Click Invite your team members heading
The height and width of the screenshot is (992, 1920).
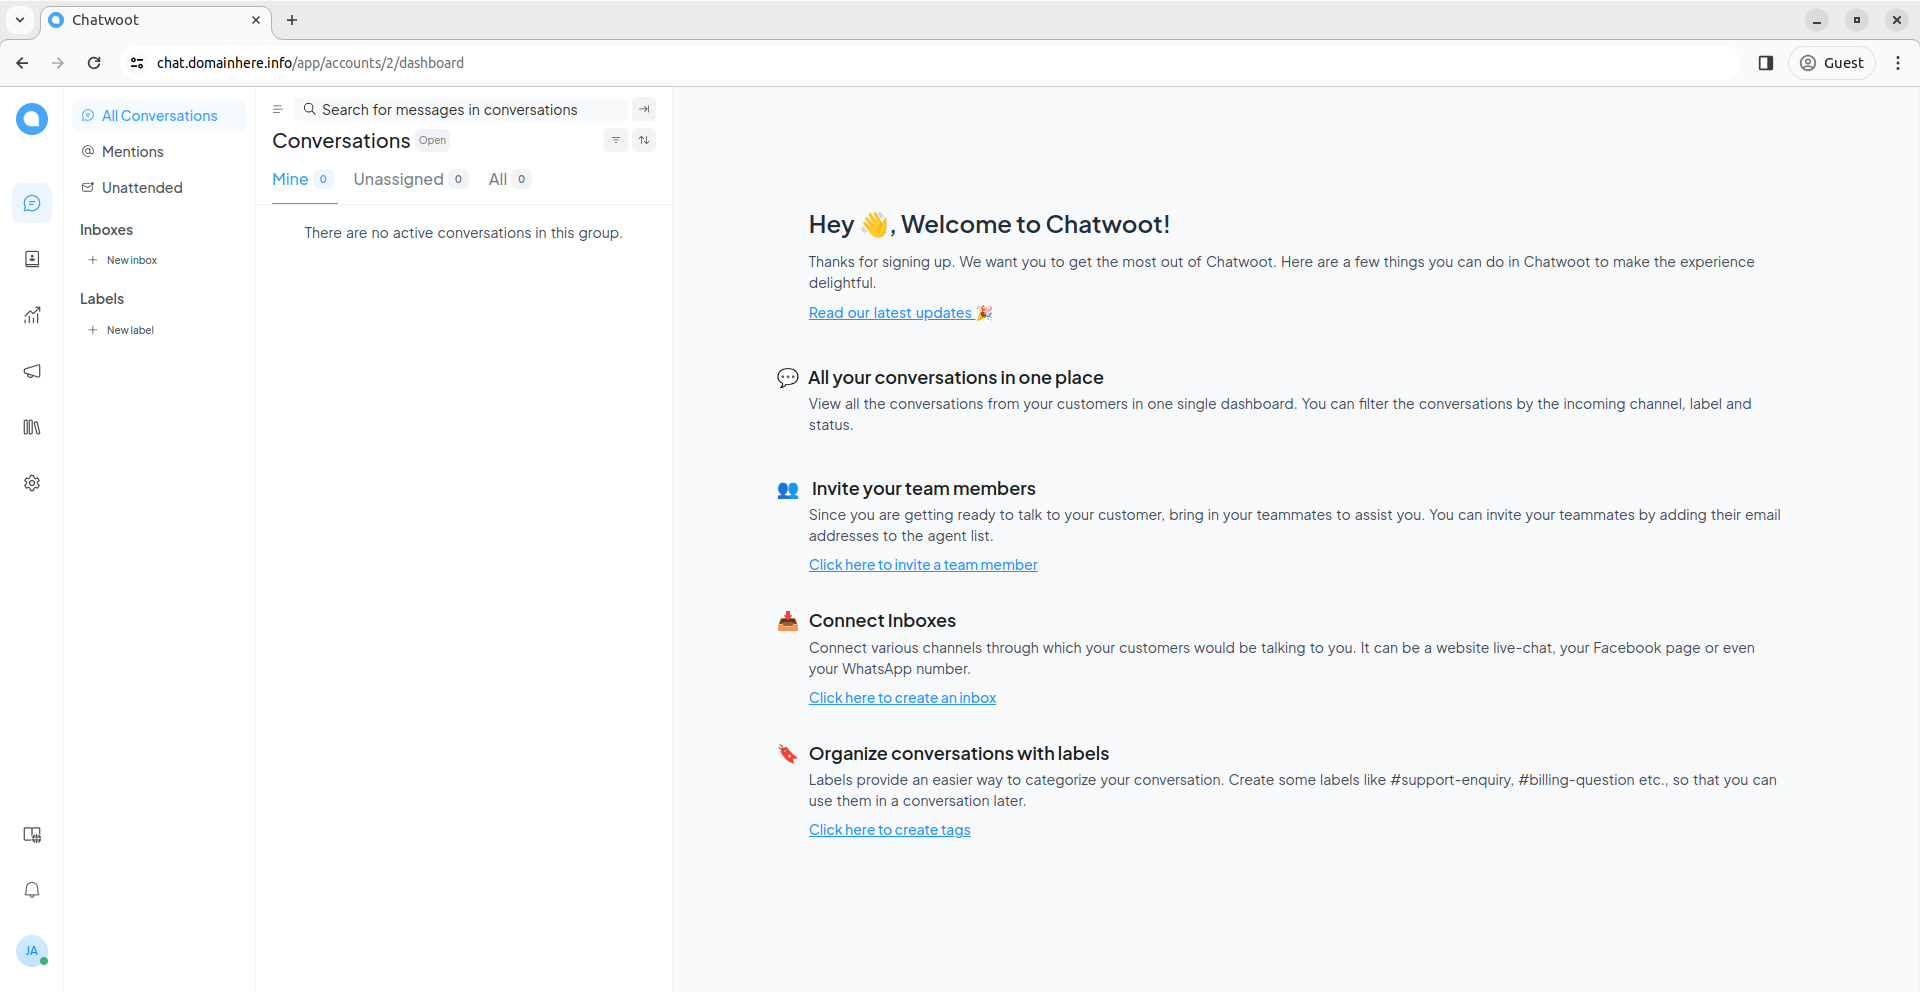pos(923,489)
